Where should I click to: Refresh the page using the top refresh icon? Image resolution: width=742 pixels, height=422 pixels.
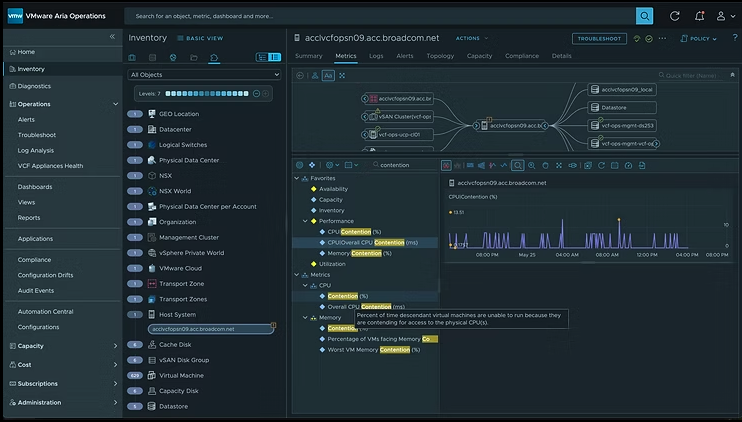click(x=675, y=16)
